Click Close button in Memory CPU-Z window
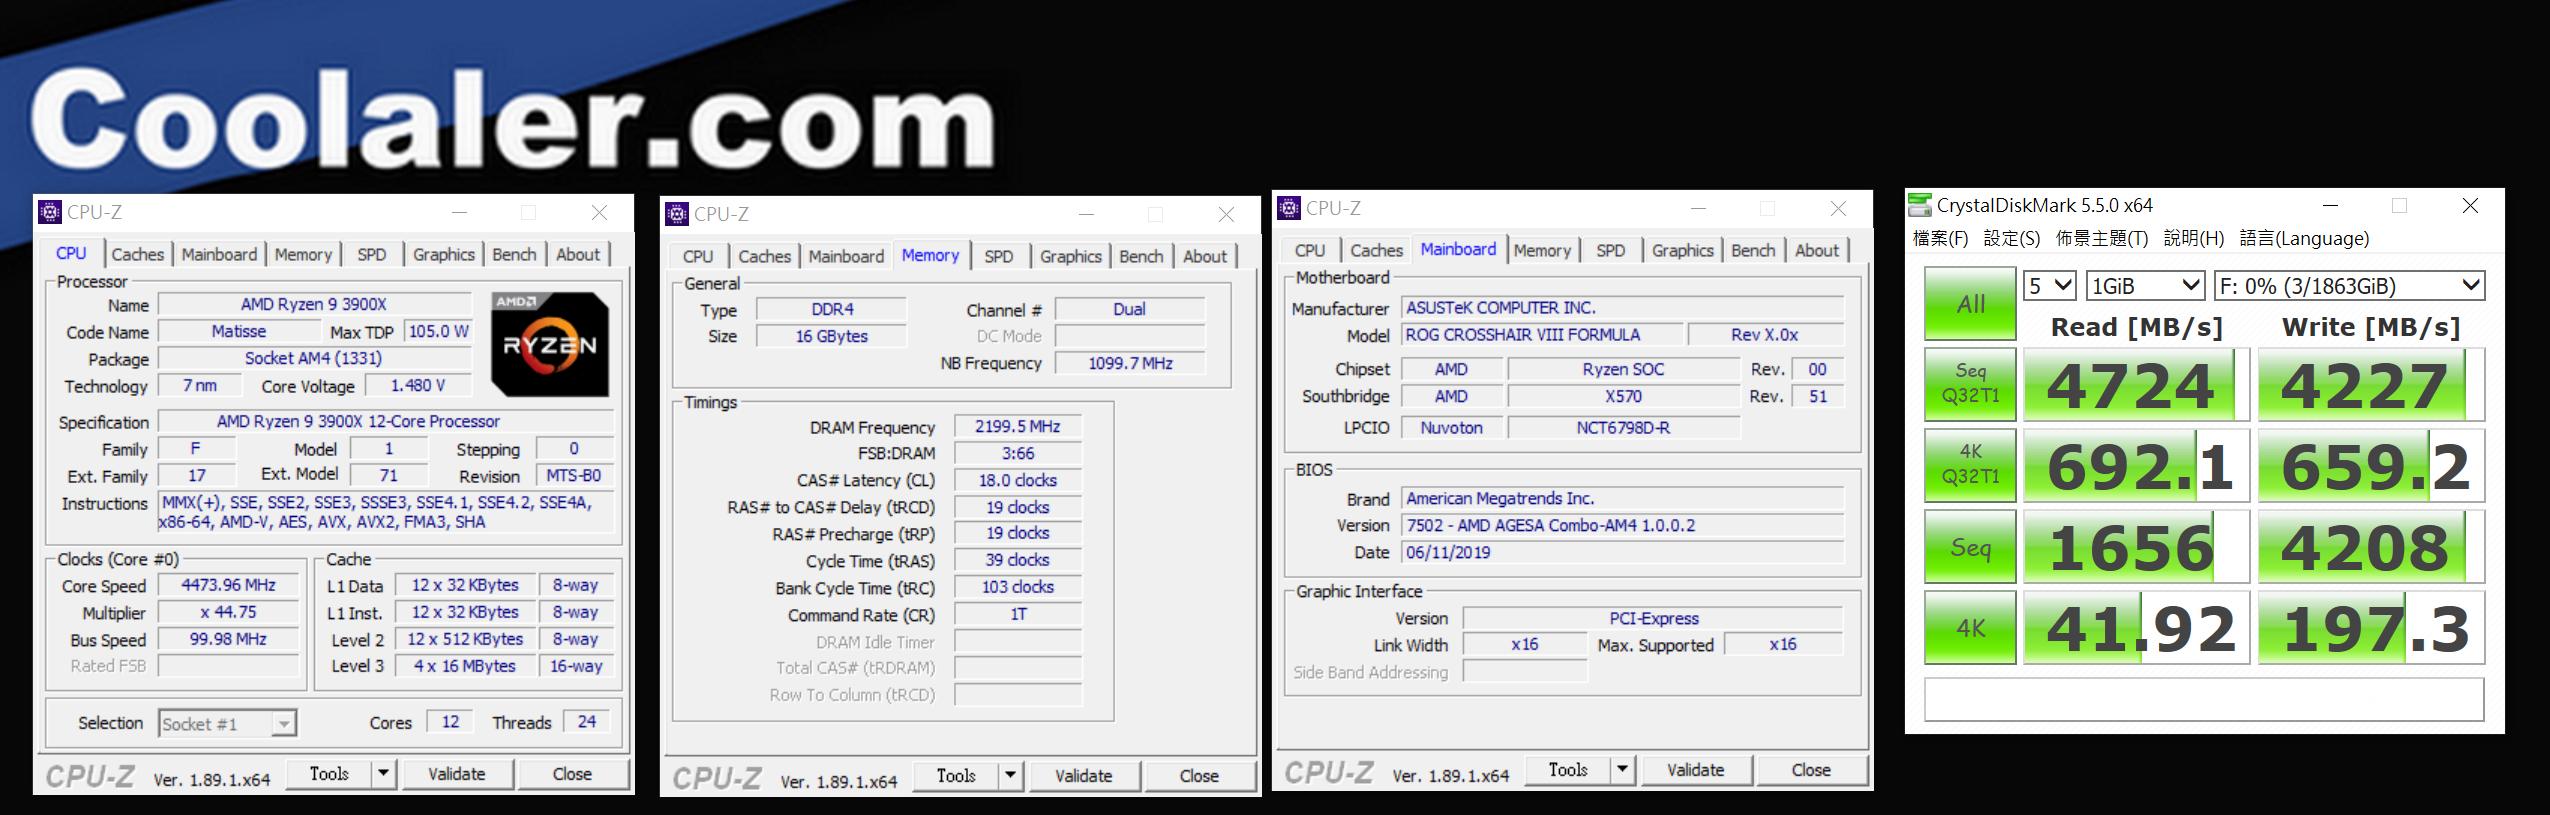Screen dimensions: 2550x815 [x=1199, y=775]
